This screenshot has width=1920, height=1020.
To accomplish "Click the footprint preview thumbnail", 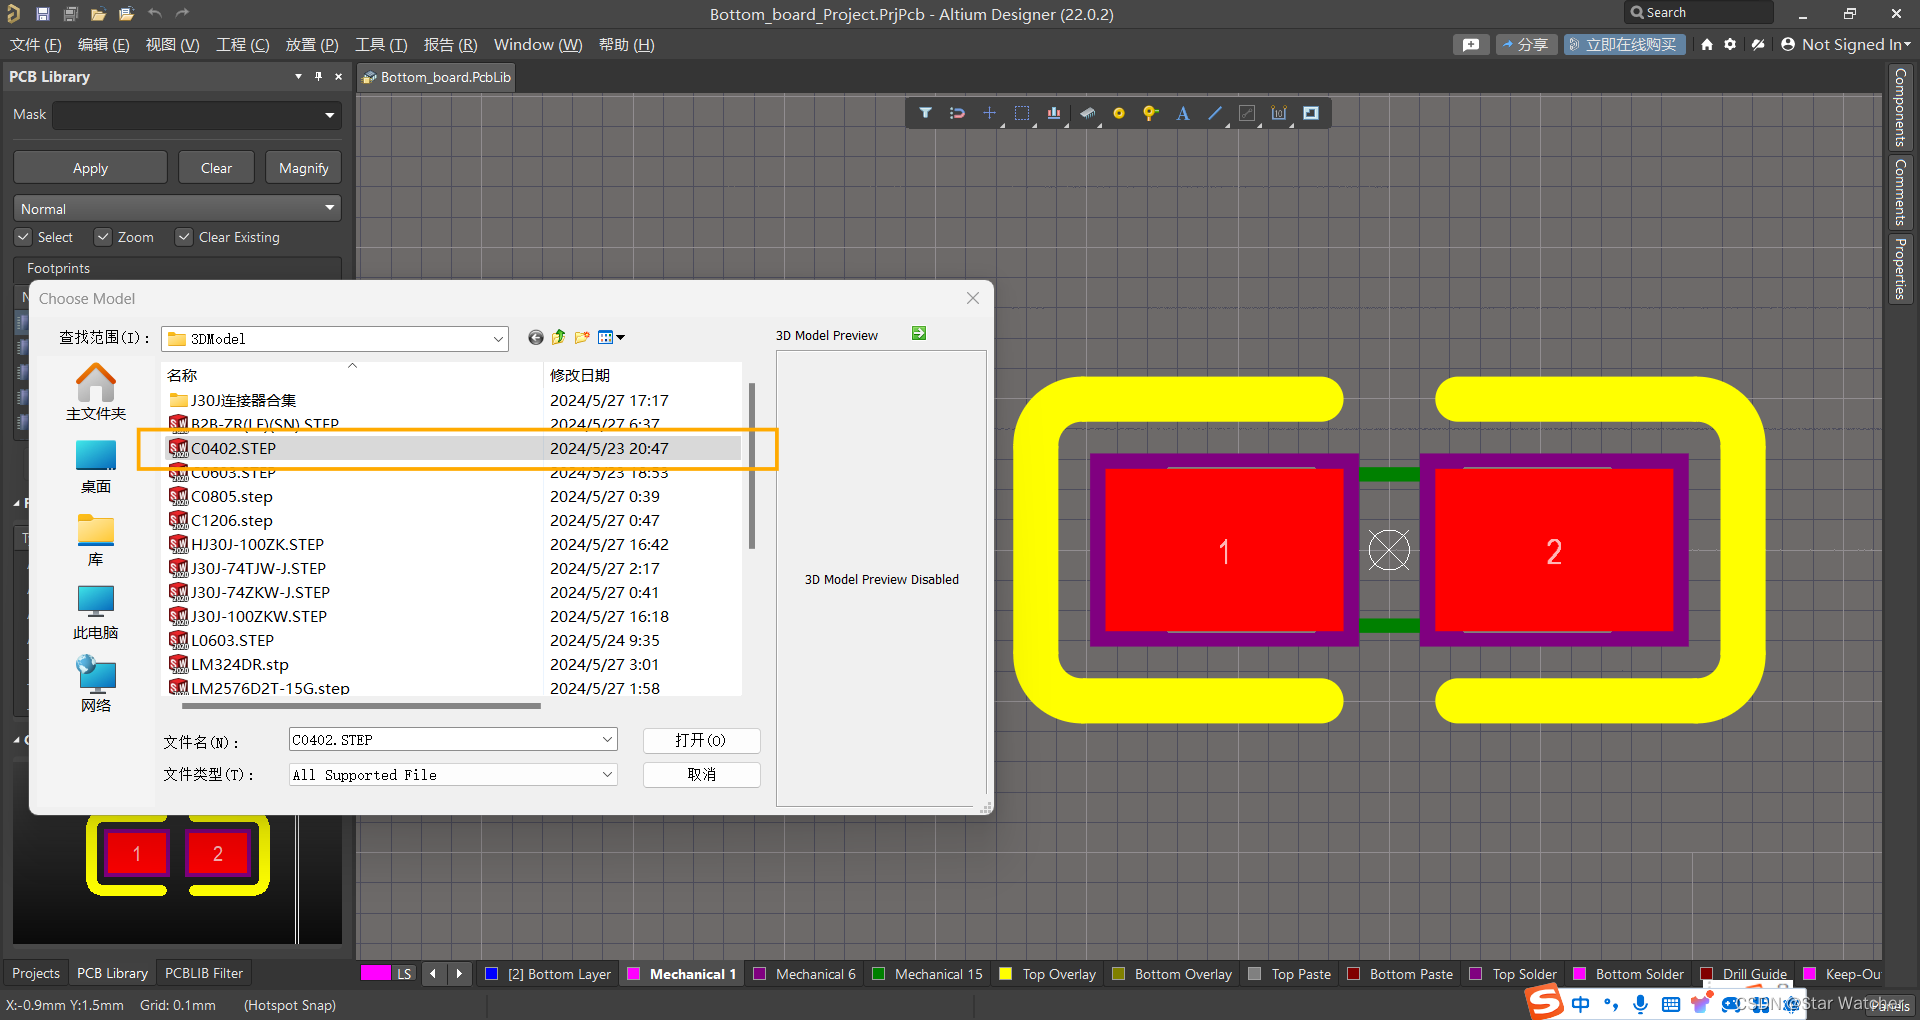I will coord(178,855).
